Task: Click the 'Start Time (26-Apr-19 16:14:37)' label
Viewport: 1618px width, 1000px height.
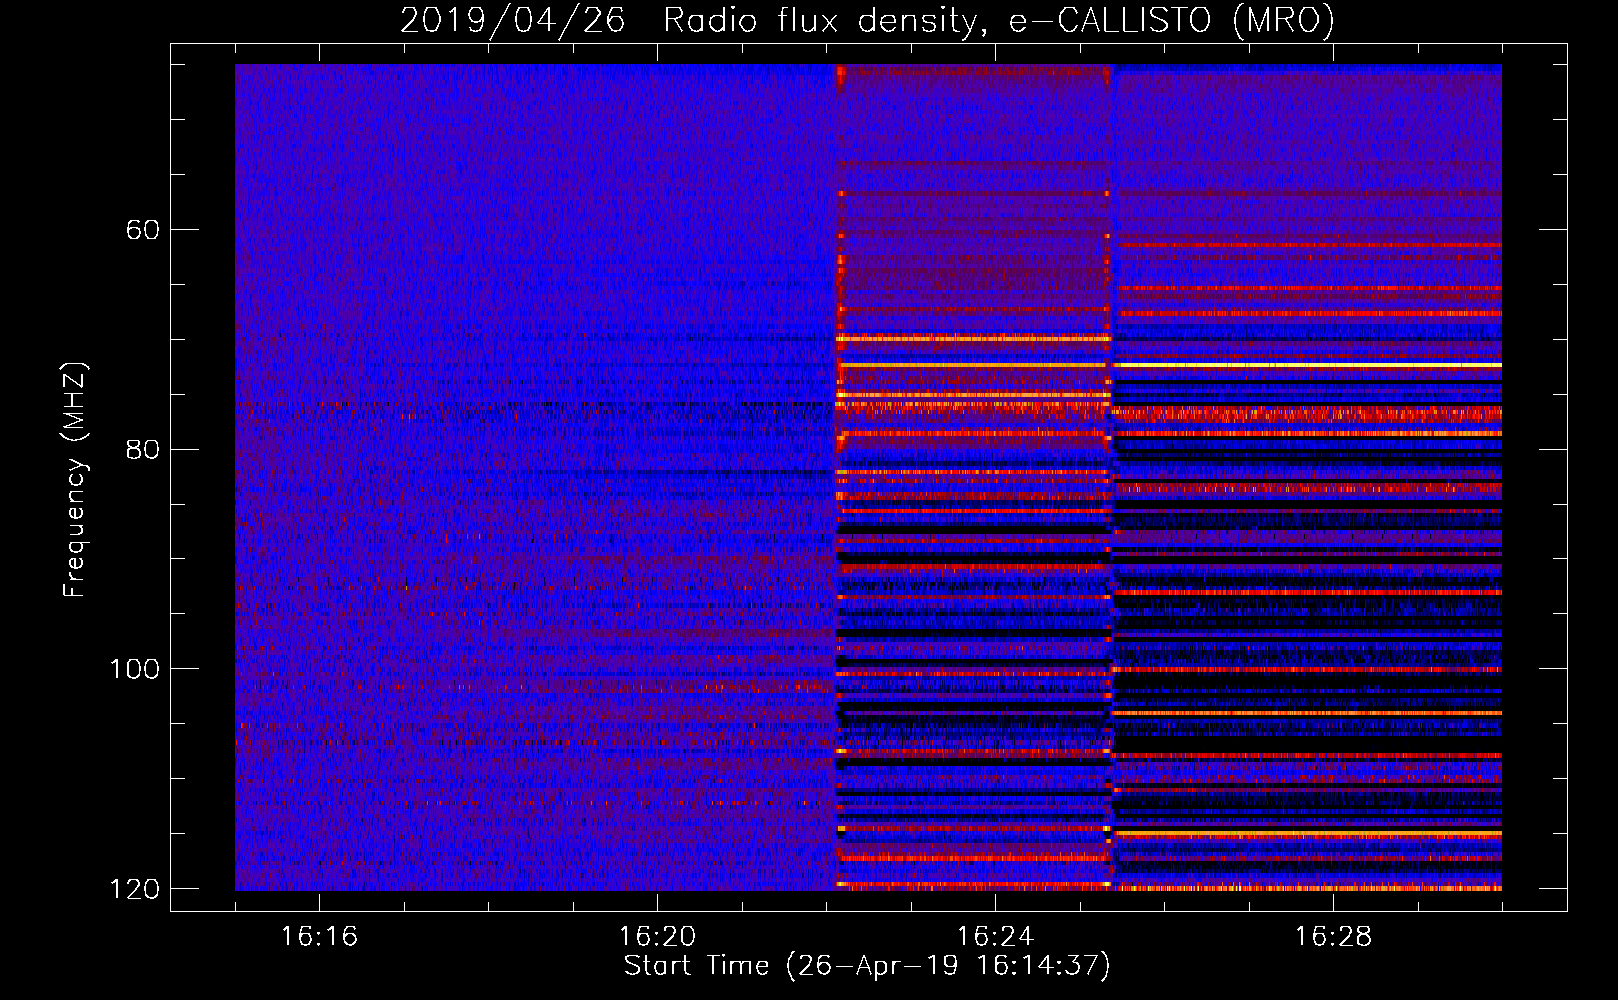Action: click(x=867, y=966)
